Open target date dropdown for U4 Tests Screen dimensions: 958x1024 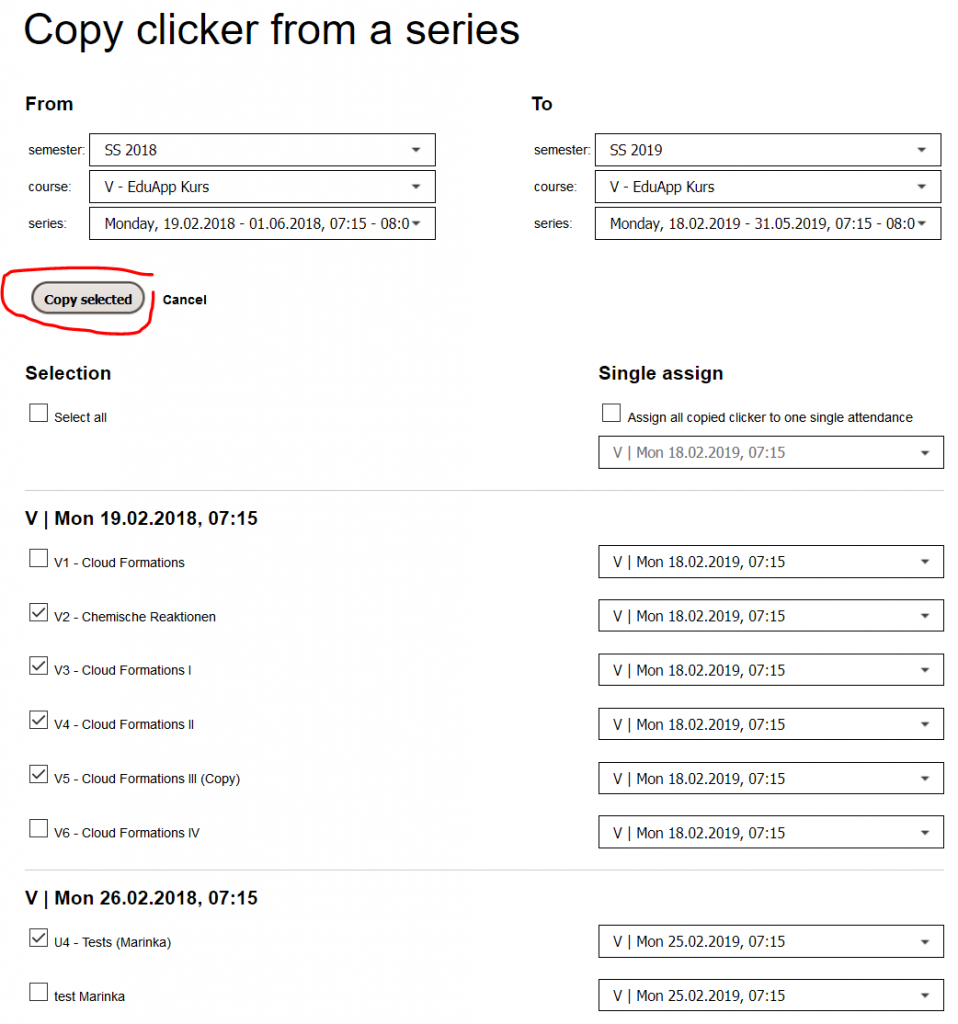tap(771, 942)
